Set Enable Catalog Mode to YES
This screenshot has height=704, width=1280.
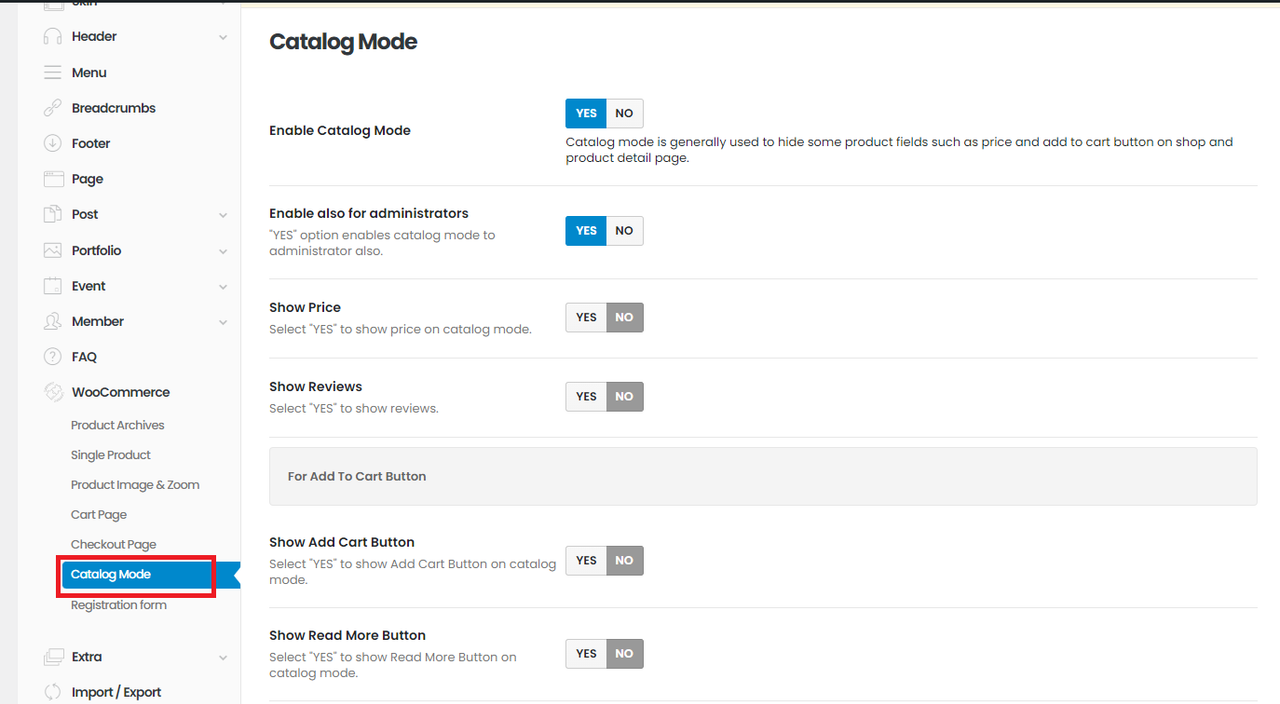[x=586, y=113]
